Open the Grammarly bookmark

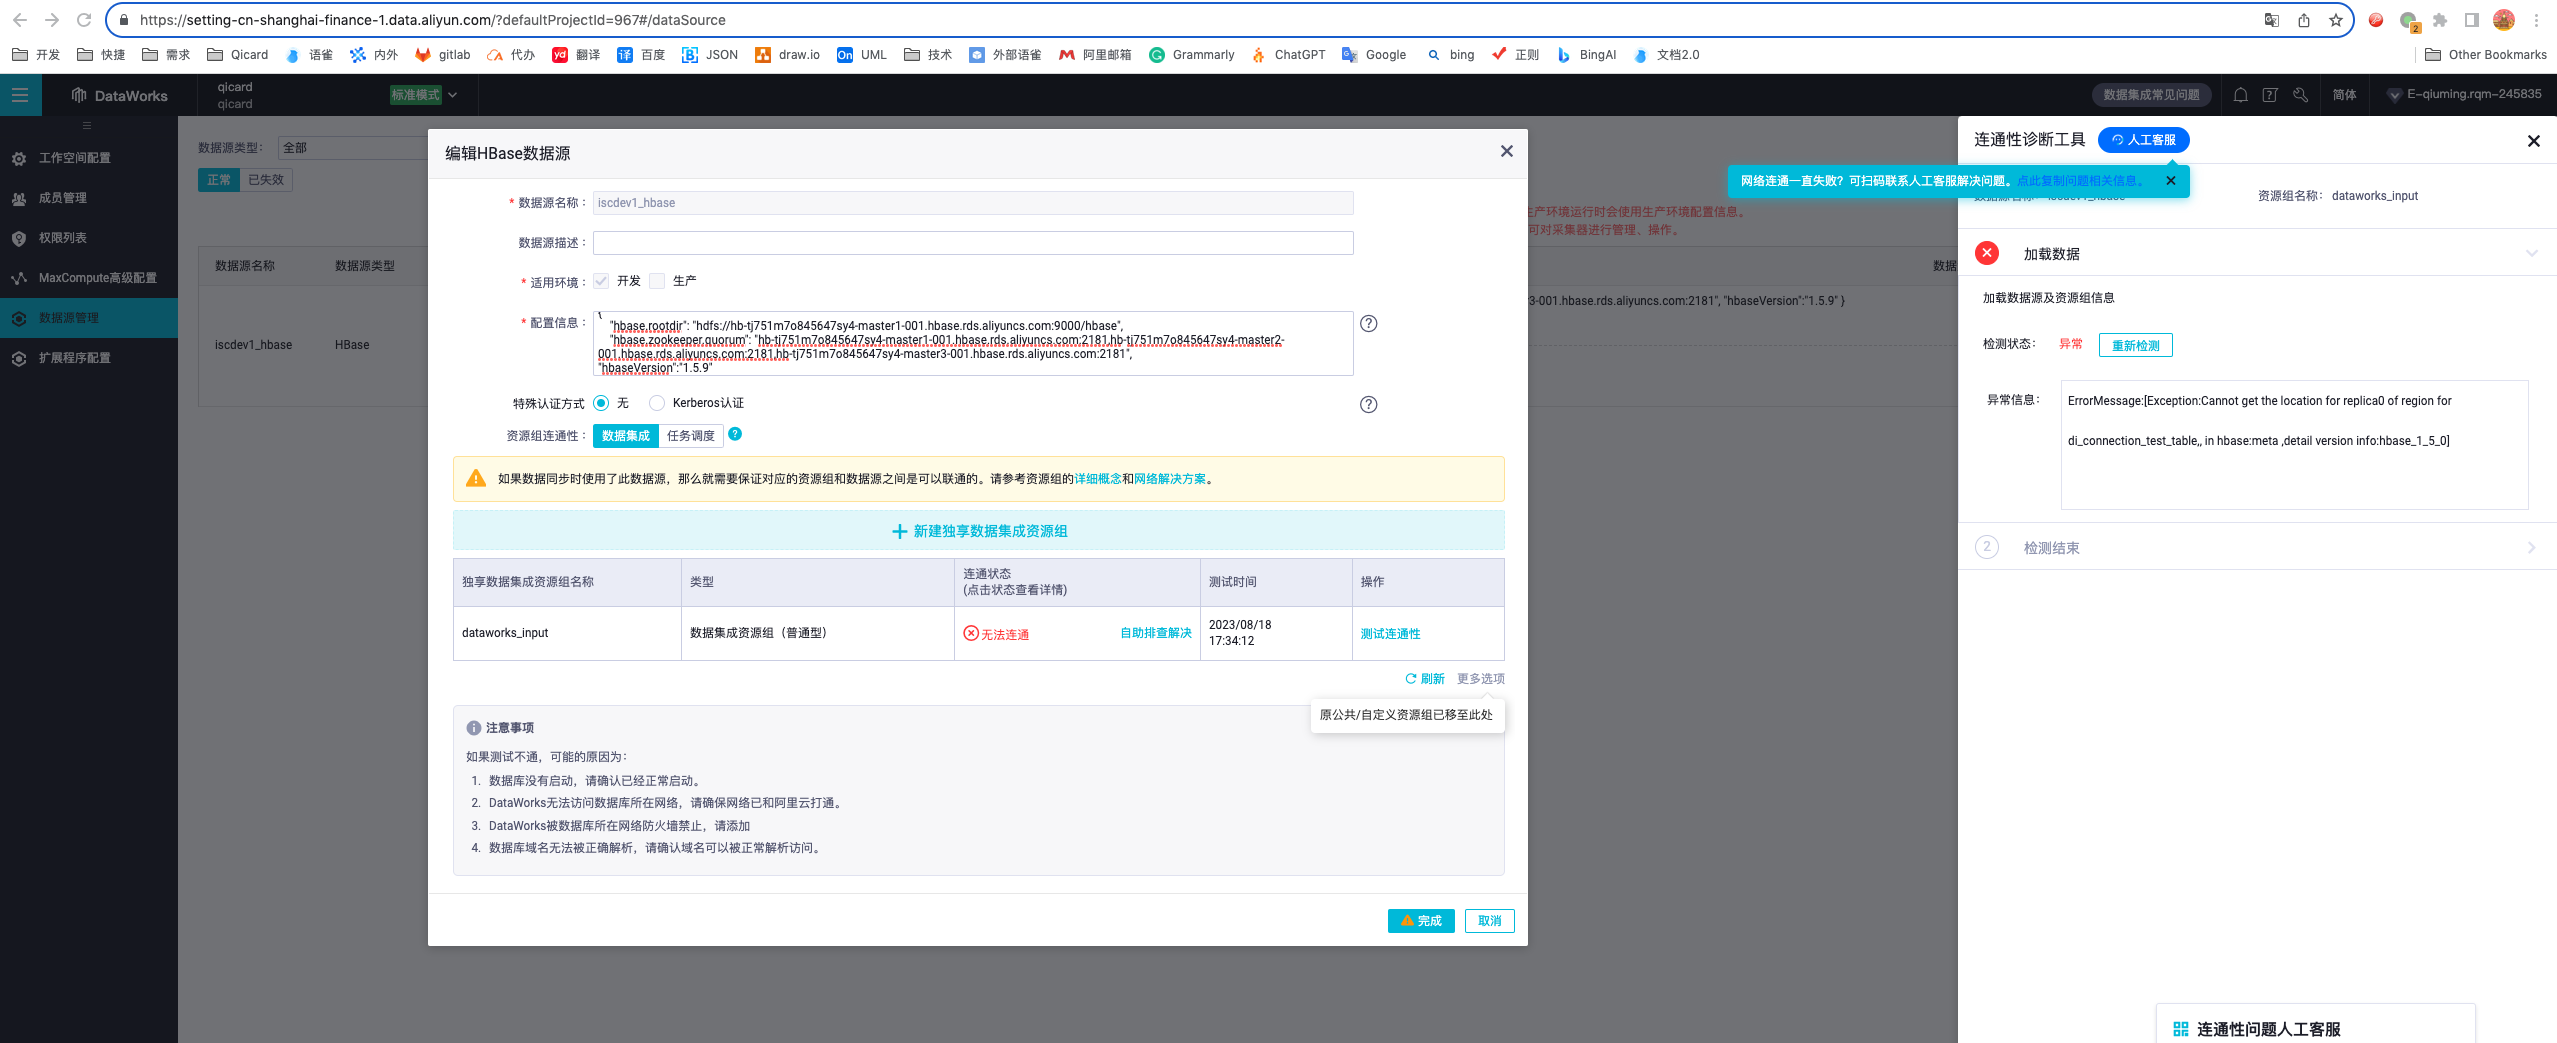(x=1192, y=55)
